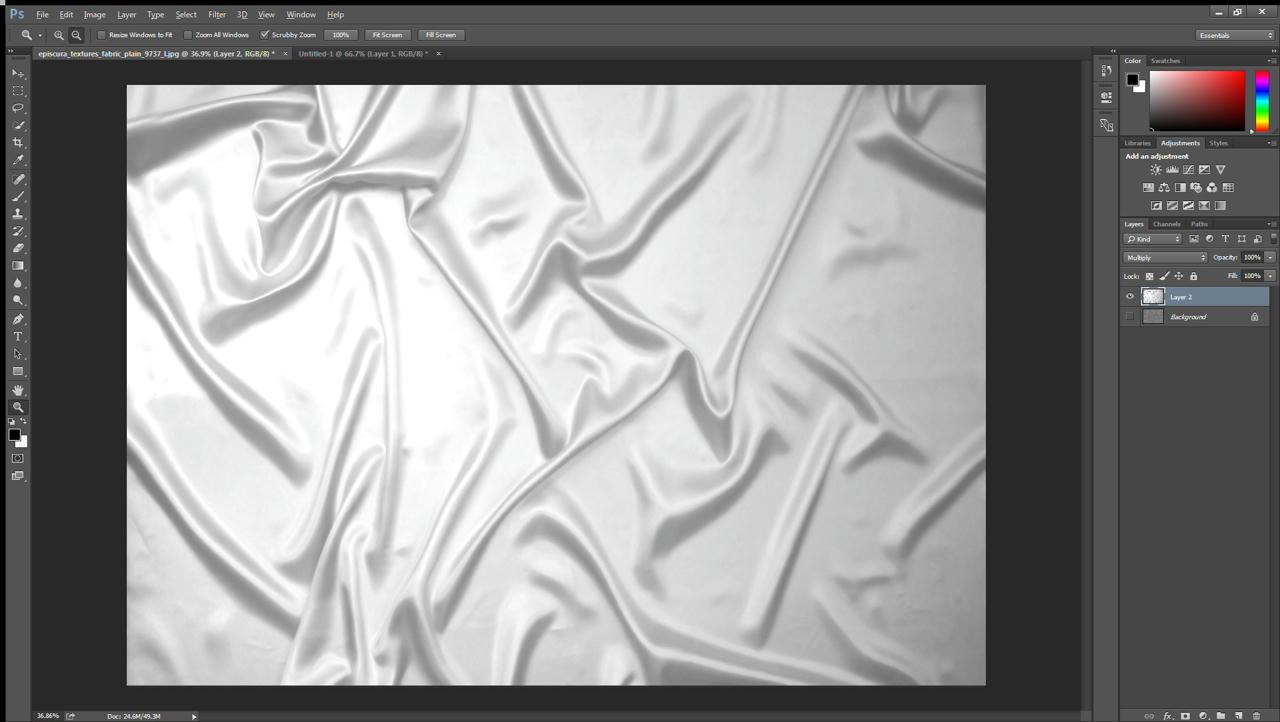This screenshot has height=722, width=1280.
Task: Select the Pen tool
Action: 18,319
